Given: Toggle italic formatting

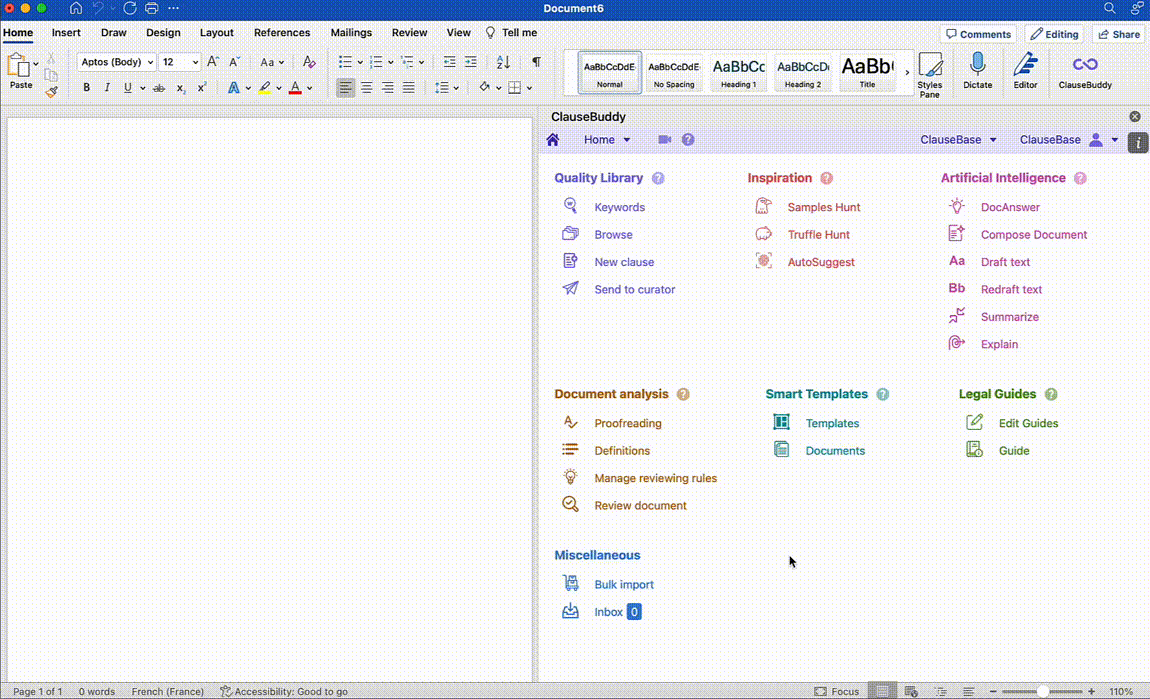Looking at the screenshot, I should [x=106, y=87].
